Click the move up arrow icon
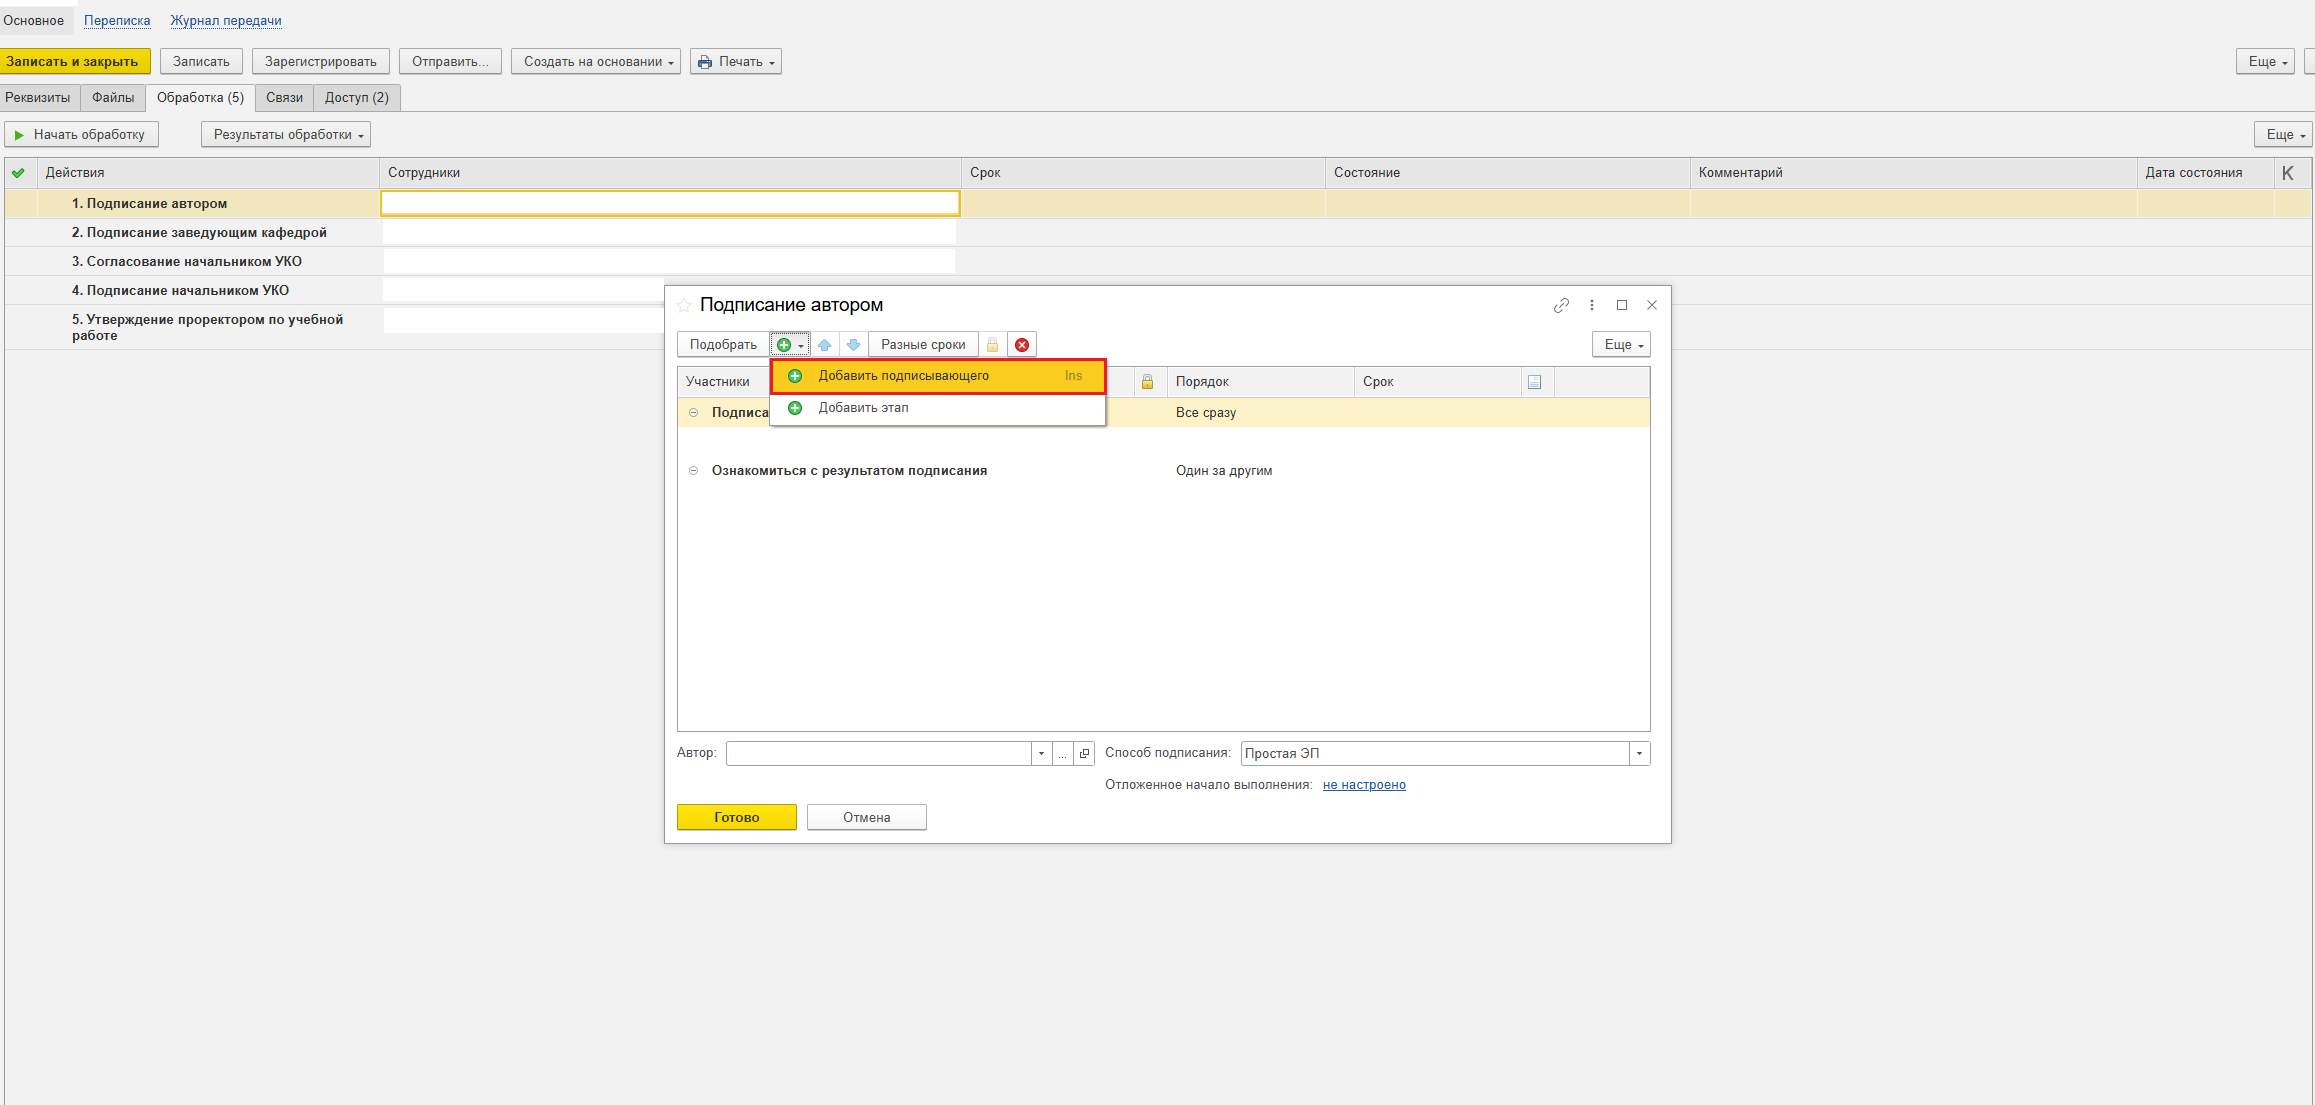This screenshot has height=1105, width=2315. pos(824,345)
